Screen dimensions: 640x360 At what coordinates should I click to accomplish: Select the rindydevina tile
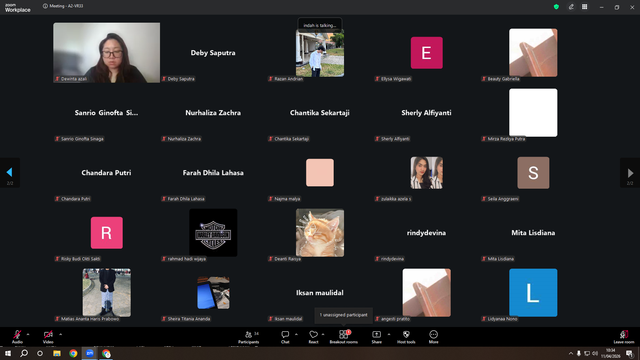tap(427, 233)
